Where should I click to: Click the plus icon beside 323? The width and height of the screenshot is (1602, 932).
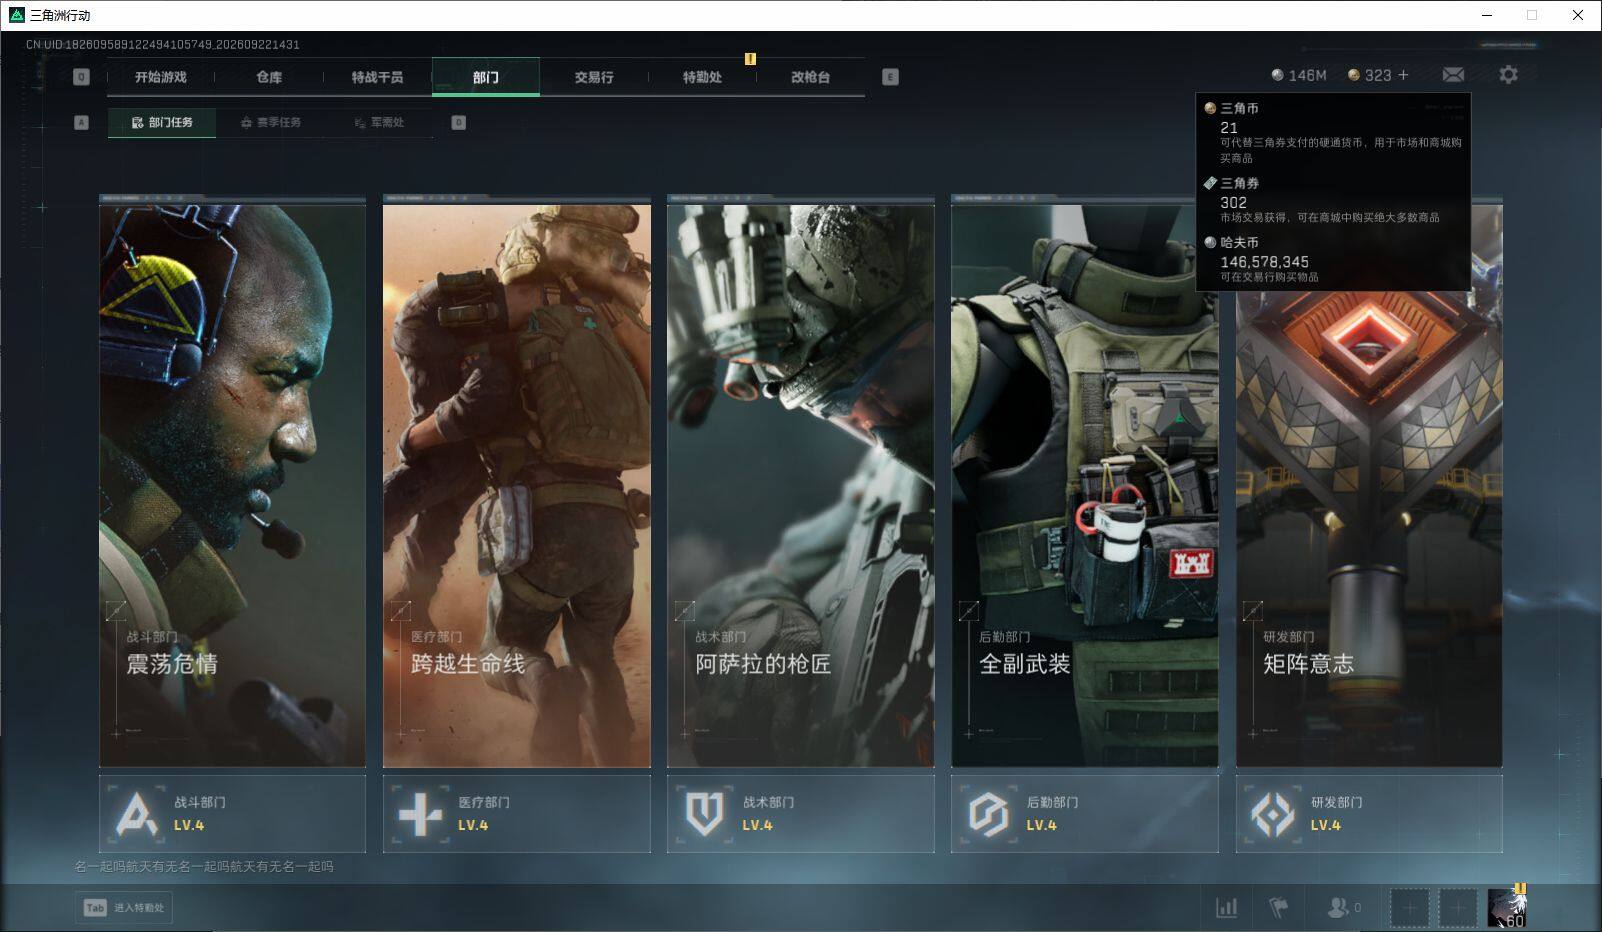1403,75
